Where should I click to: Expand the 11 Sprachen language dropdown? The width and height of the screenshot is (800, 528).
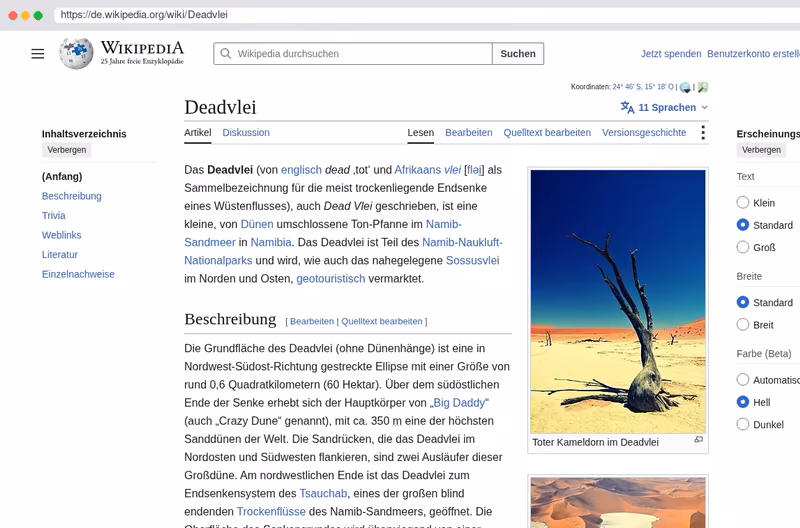coord(664,107)
